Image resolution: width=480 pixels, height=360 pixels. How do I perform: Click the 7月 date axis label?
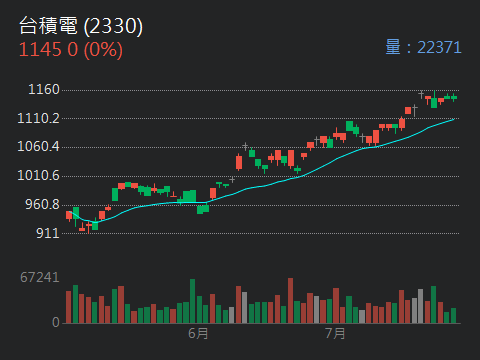335,333
